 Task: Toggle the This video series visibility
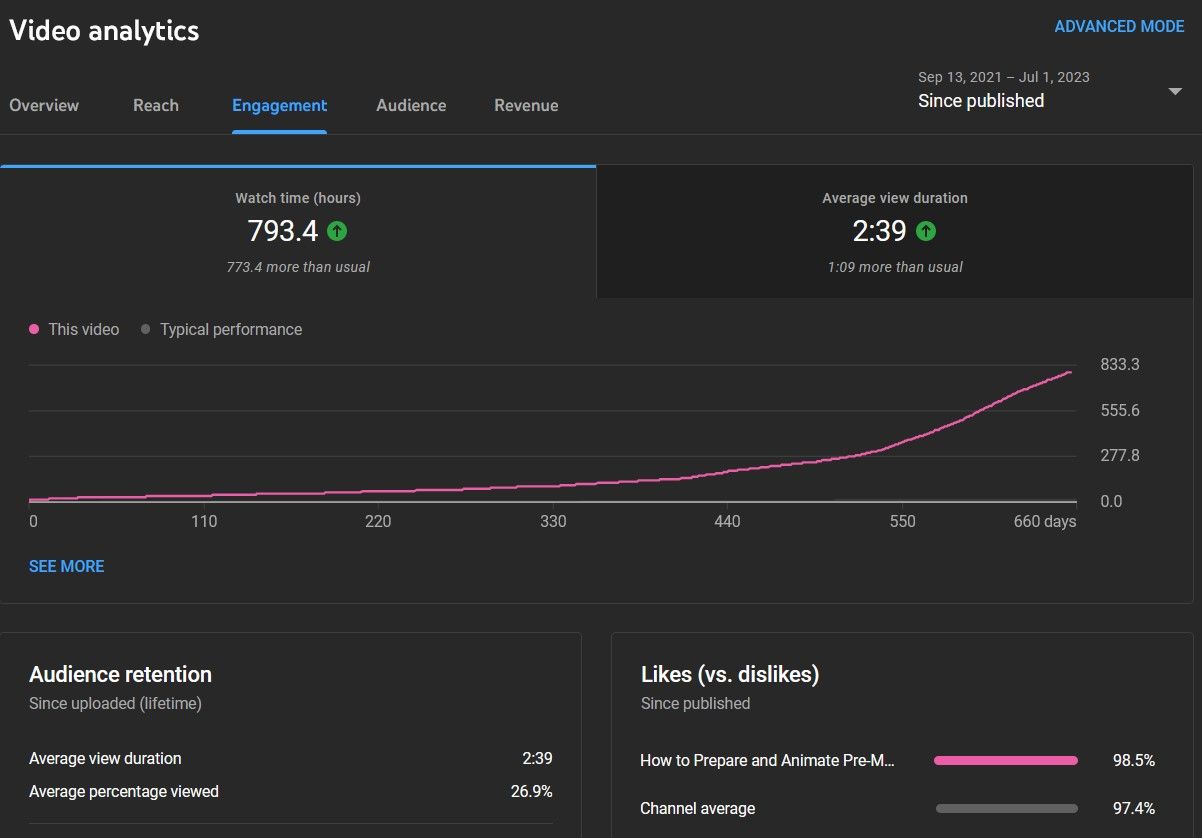tap(74, 329)
